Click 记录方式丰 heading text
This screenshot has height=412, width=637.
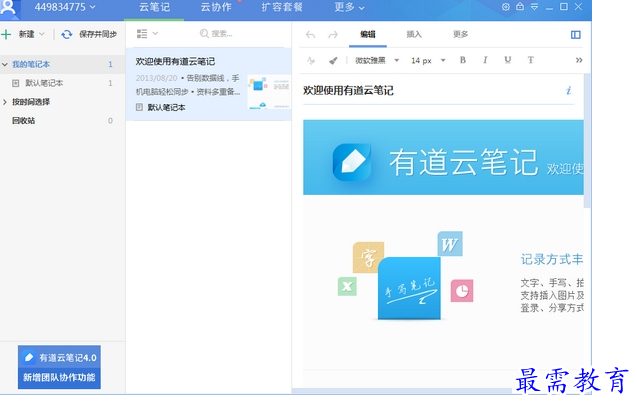(x=552, y=259)
